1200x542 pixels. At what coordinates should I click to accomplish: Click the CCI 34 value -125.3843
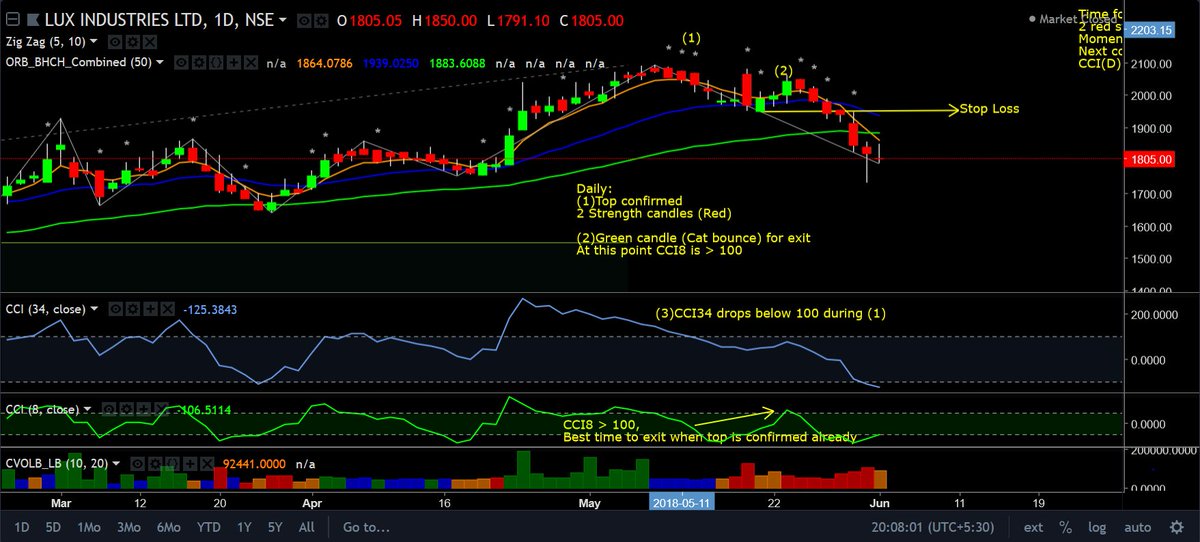pyautogui.click(x=210, y=309)
